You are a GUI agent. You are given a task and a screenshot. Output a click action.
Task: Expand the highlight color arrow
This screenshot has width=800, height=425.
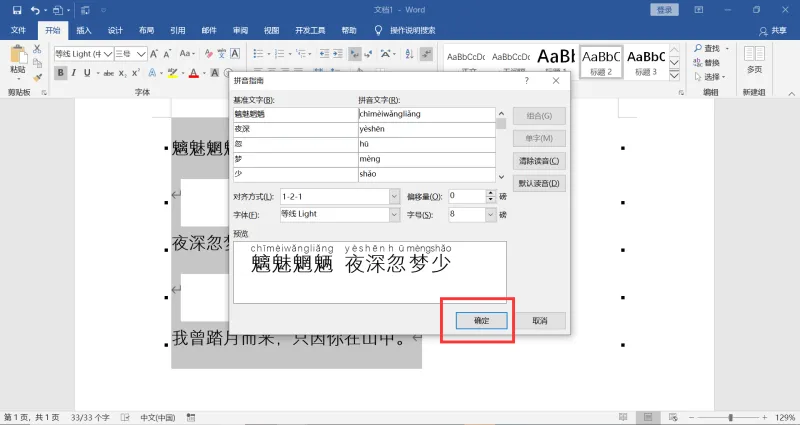tap(182, 73)
